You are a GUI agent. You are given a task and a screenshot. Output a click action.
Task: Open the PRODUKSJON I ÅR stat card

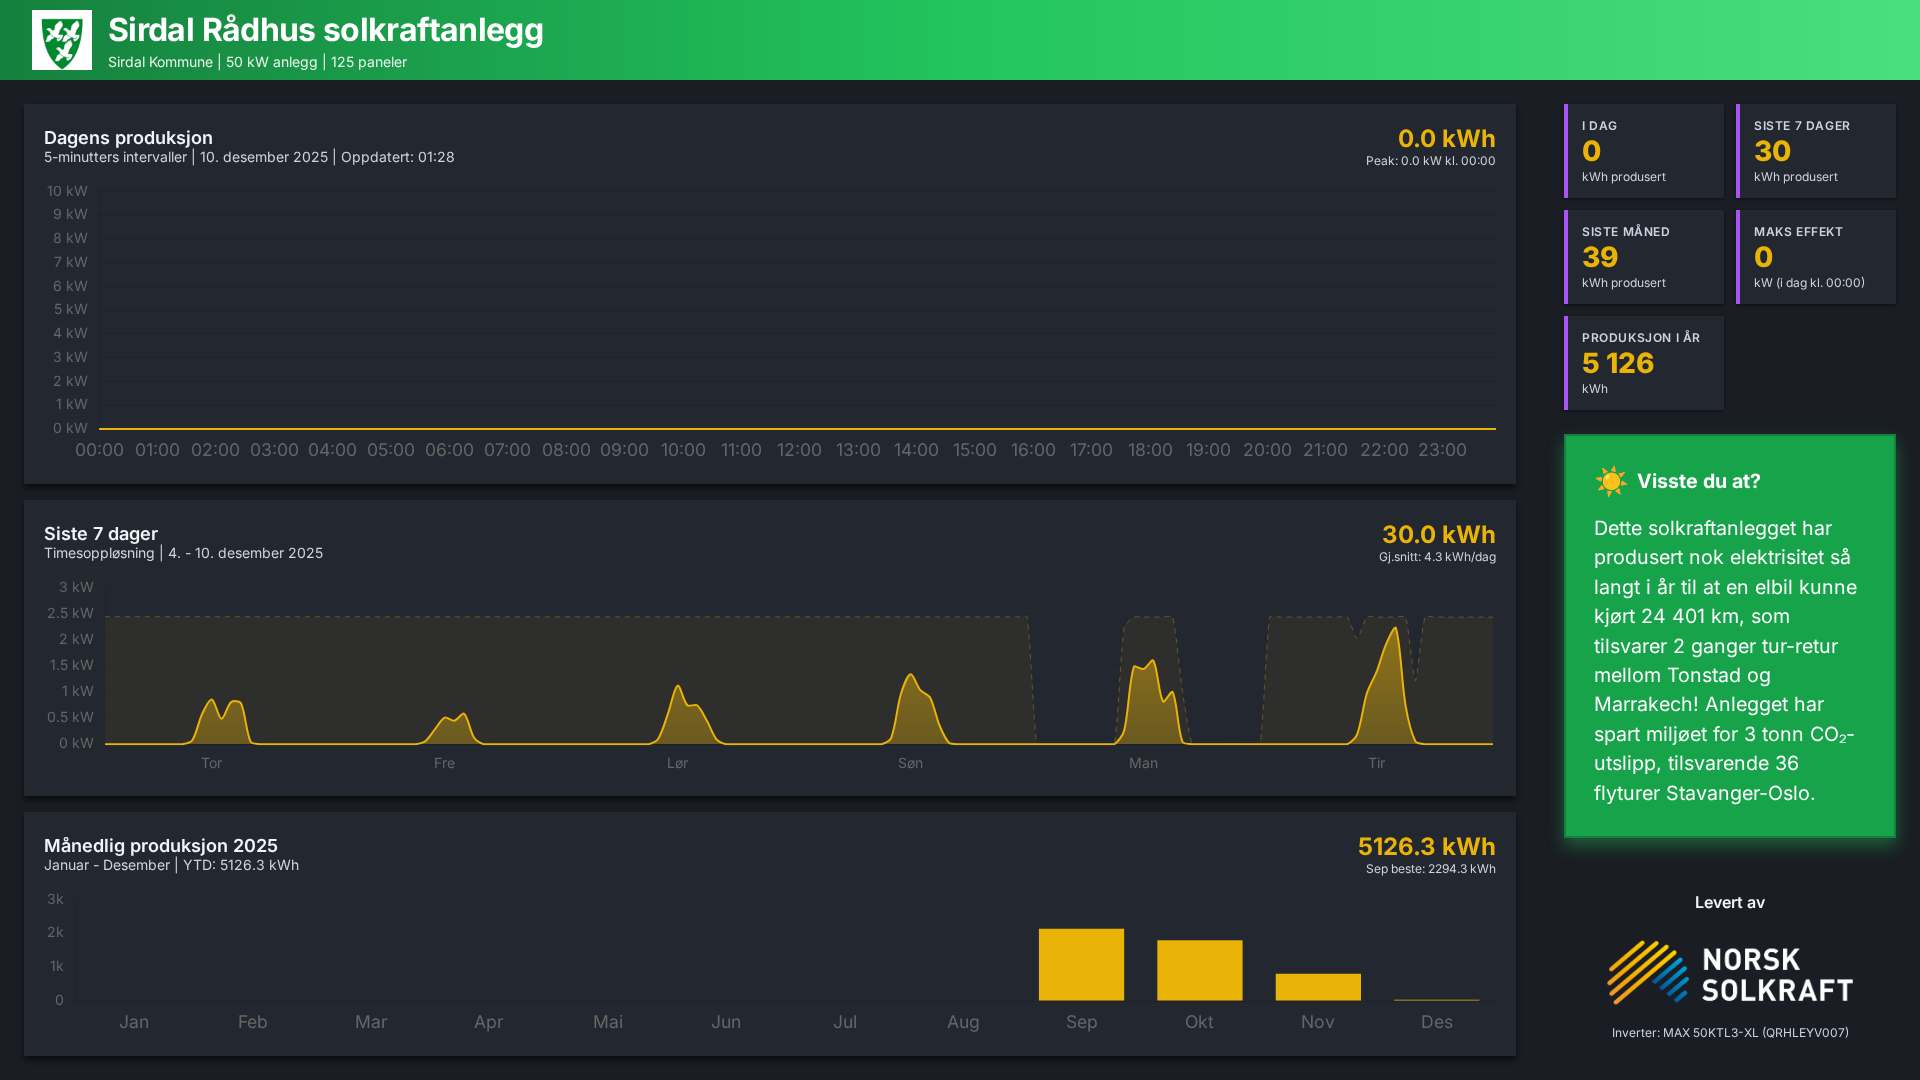click(x=1643, y=362)
